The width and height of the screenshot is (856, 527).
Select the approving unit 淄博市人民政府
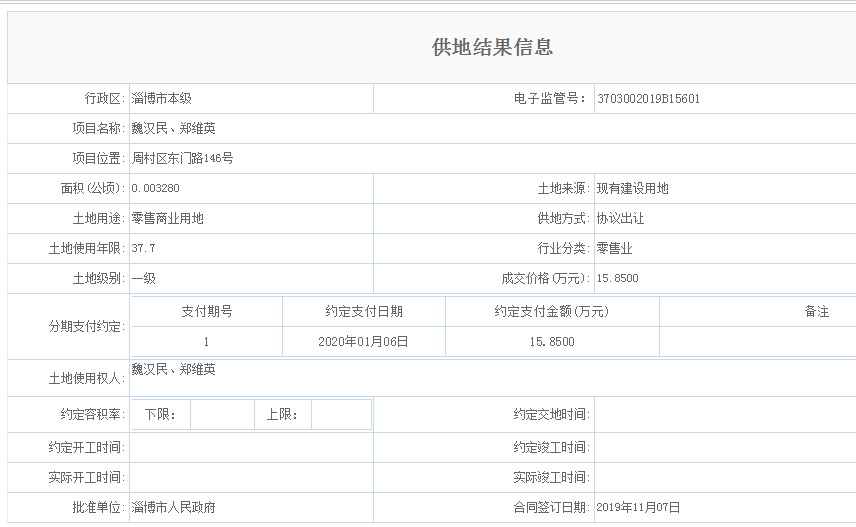click(174, 507)
